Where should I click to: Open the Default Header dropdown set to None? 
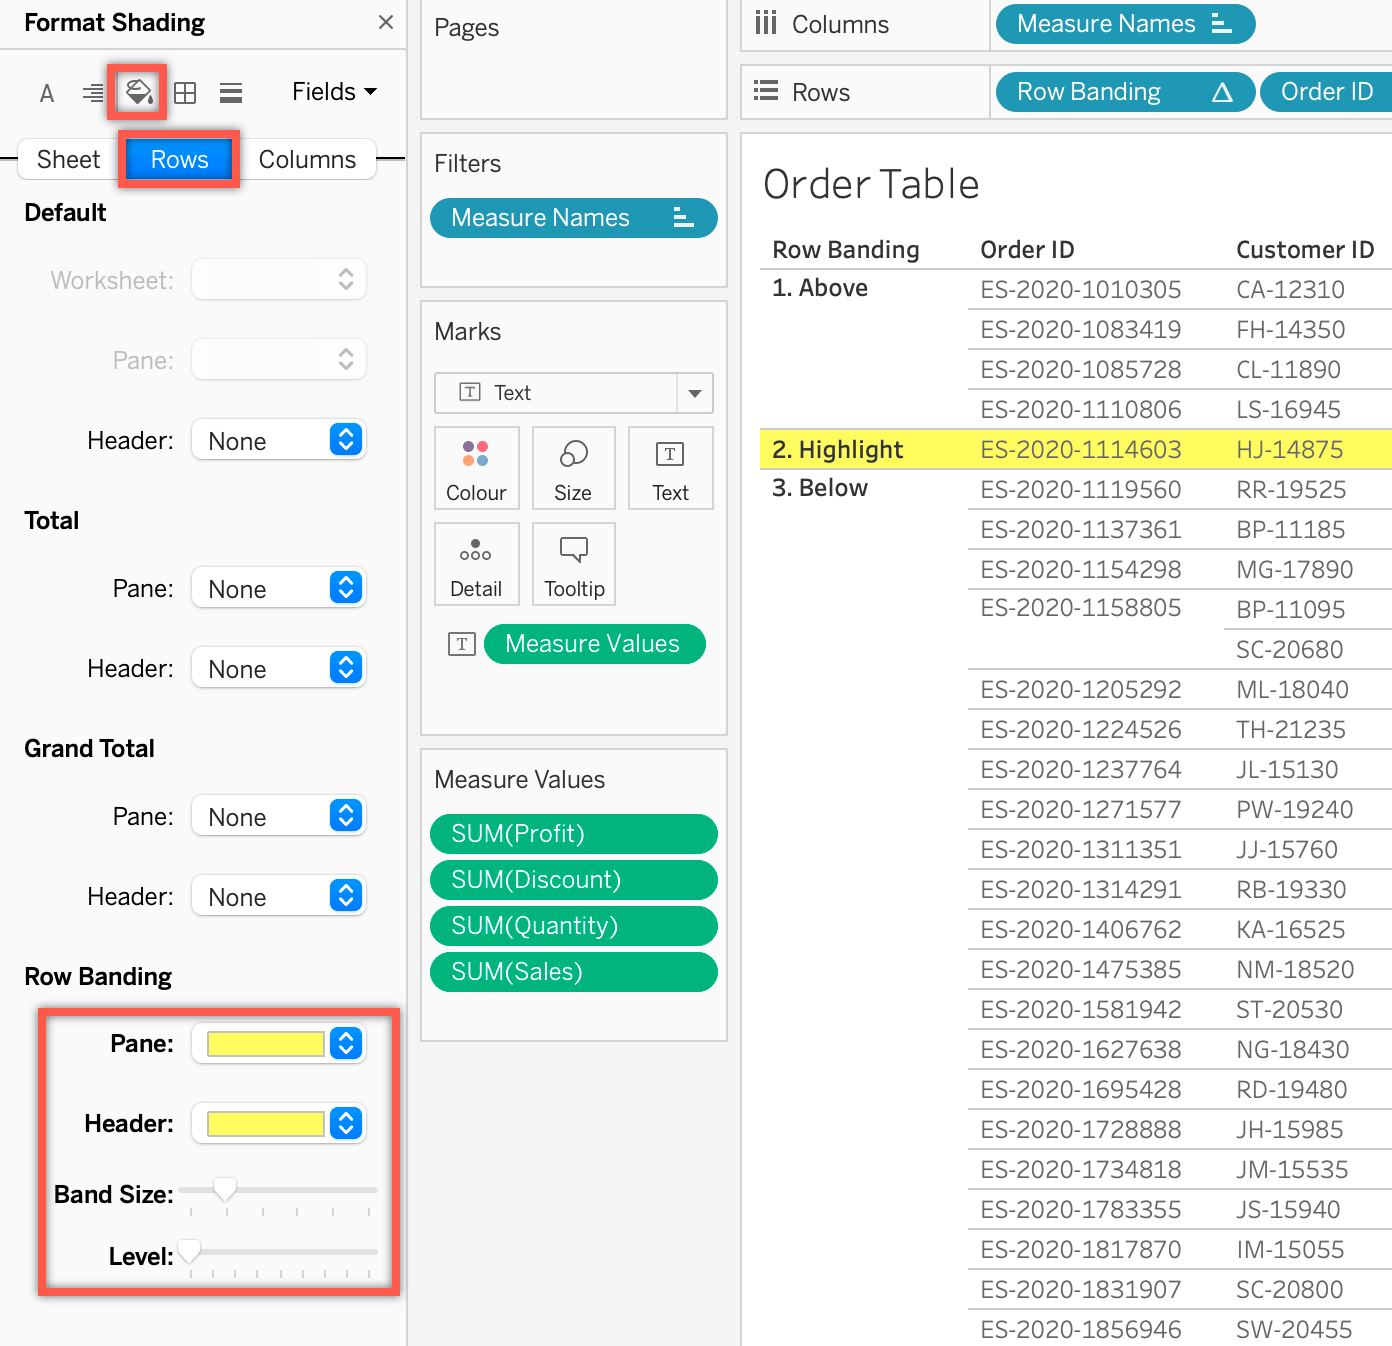coord(278,439)
